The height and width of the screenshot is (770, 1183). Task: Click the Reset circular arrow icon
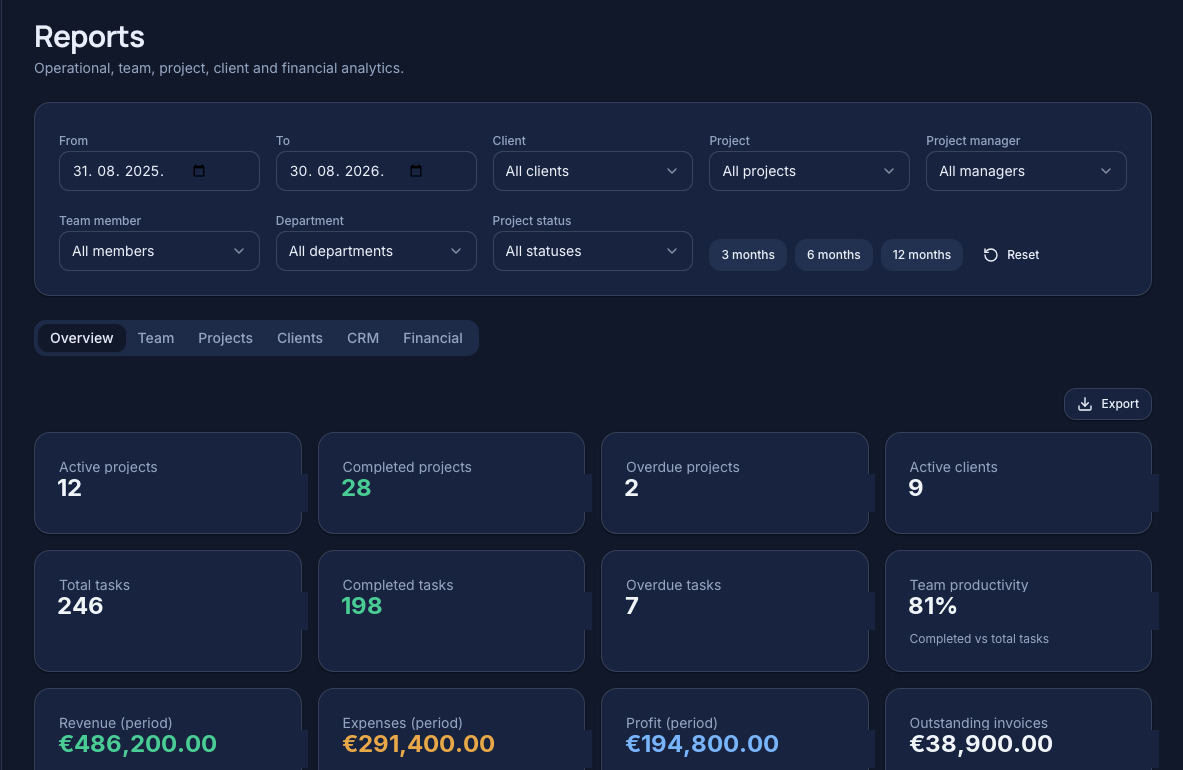991,255
